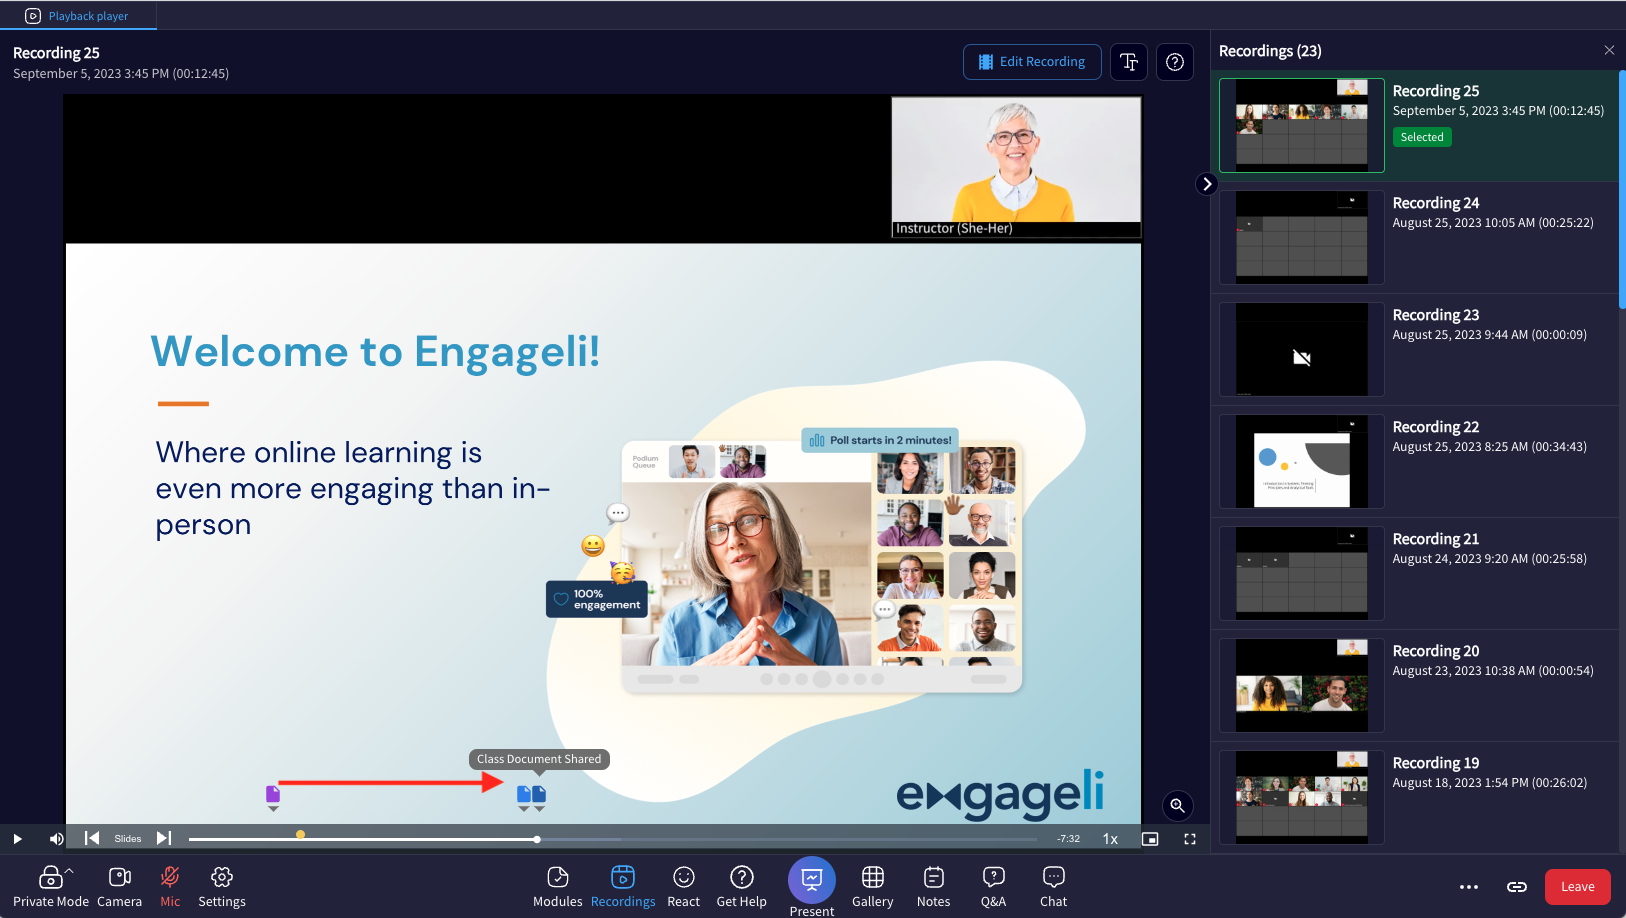Open Recording 22 thumbnail
The image size is (1626, 918).
[1302, 461]
